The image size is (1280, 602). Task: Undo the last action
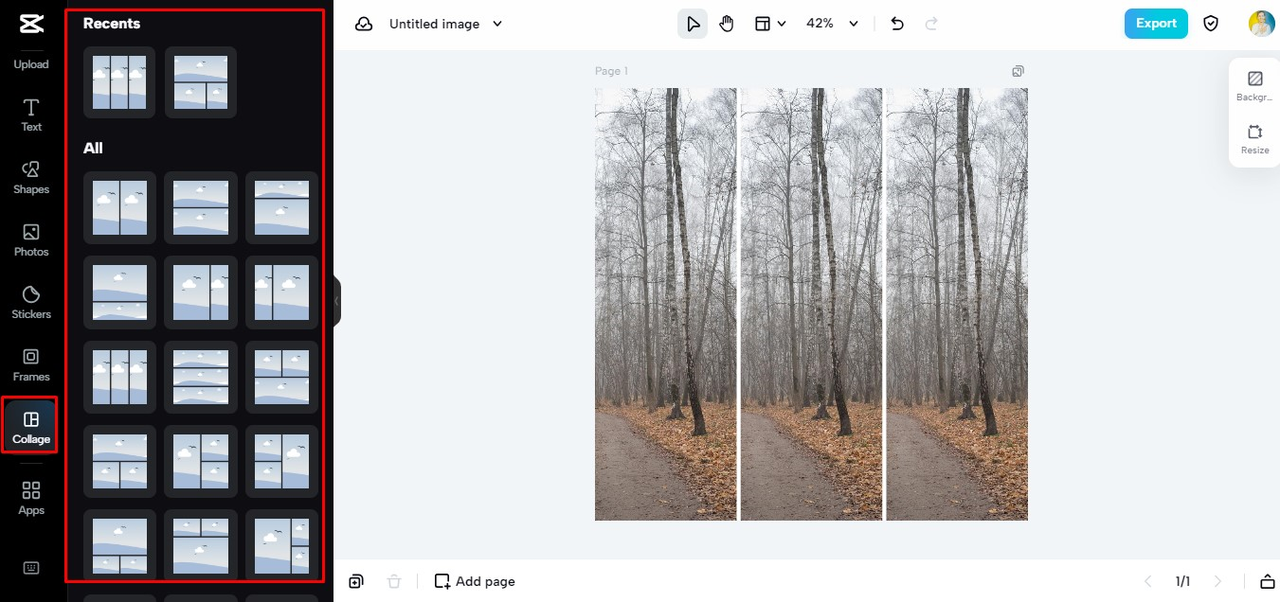(x=897, y=24)
